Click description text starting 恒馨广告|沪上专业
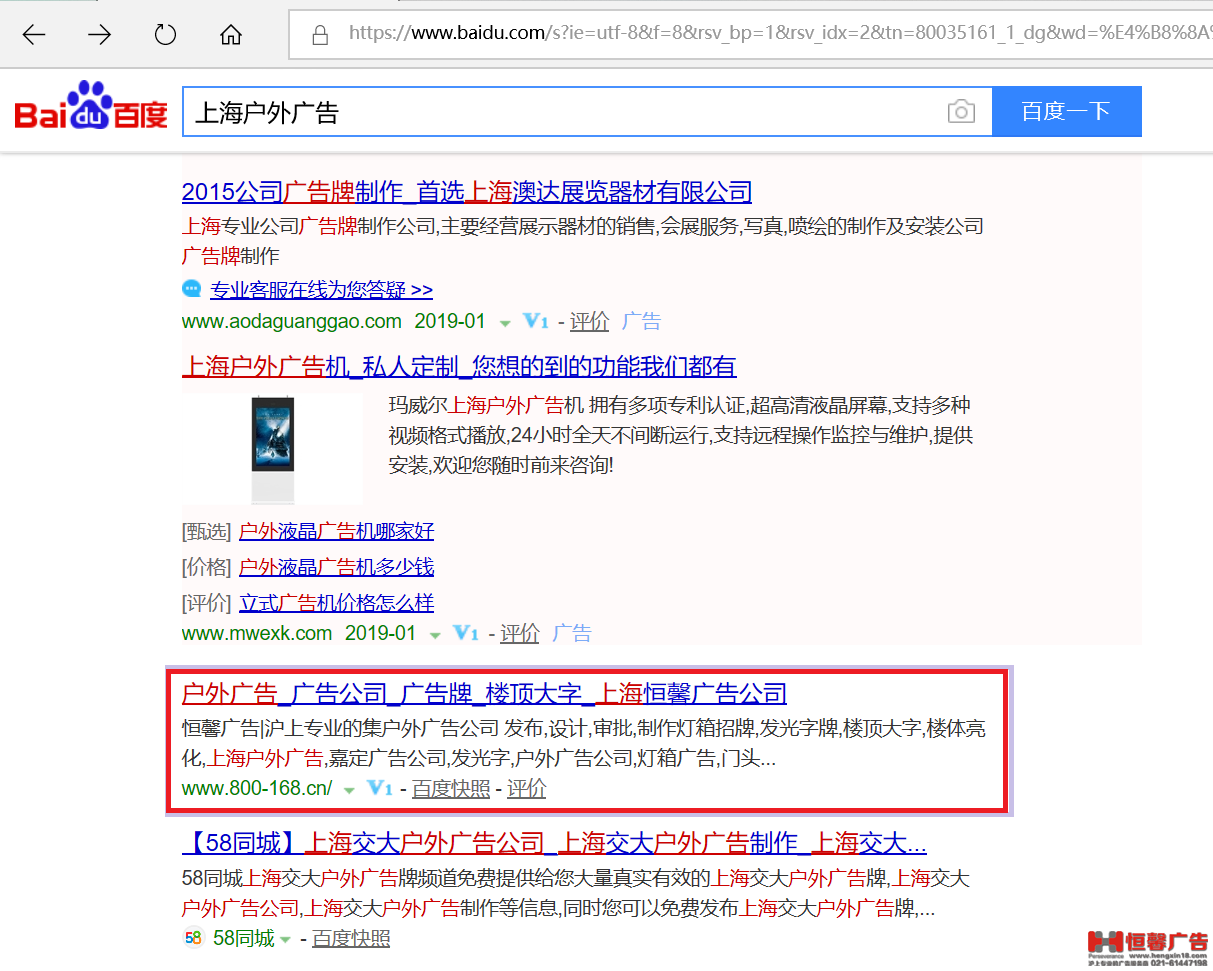The image size is (1213, 971). coord(583,743)
